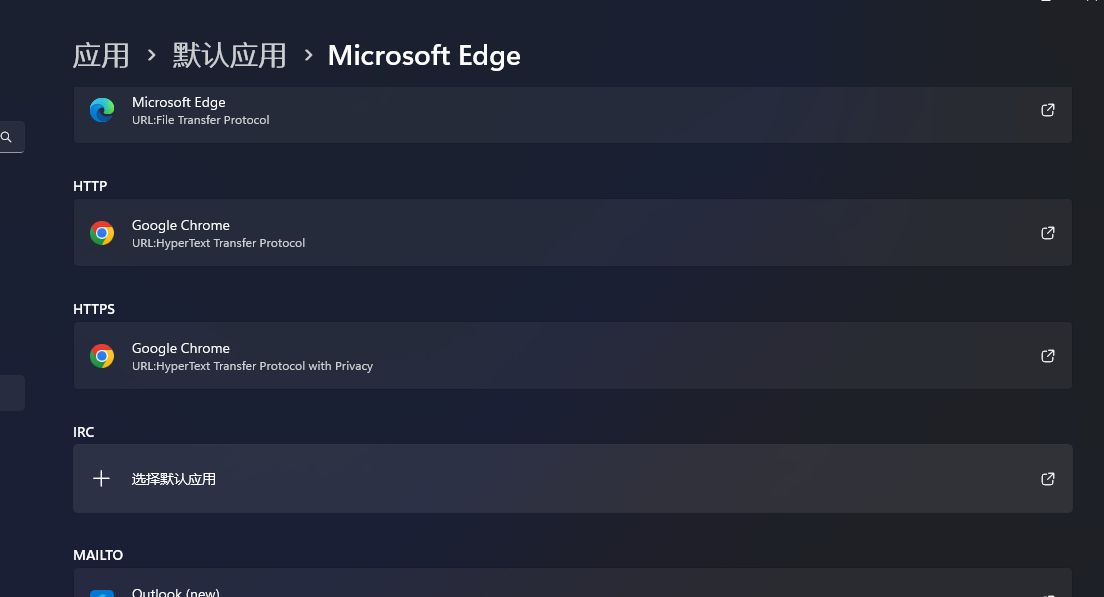Open the Outlook (new) MAILTO entry
The width and height of the screenshot is (1104, 597).
tap(176, 591)
